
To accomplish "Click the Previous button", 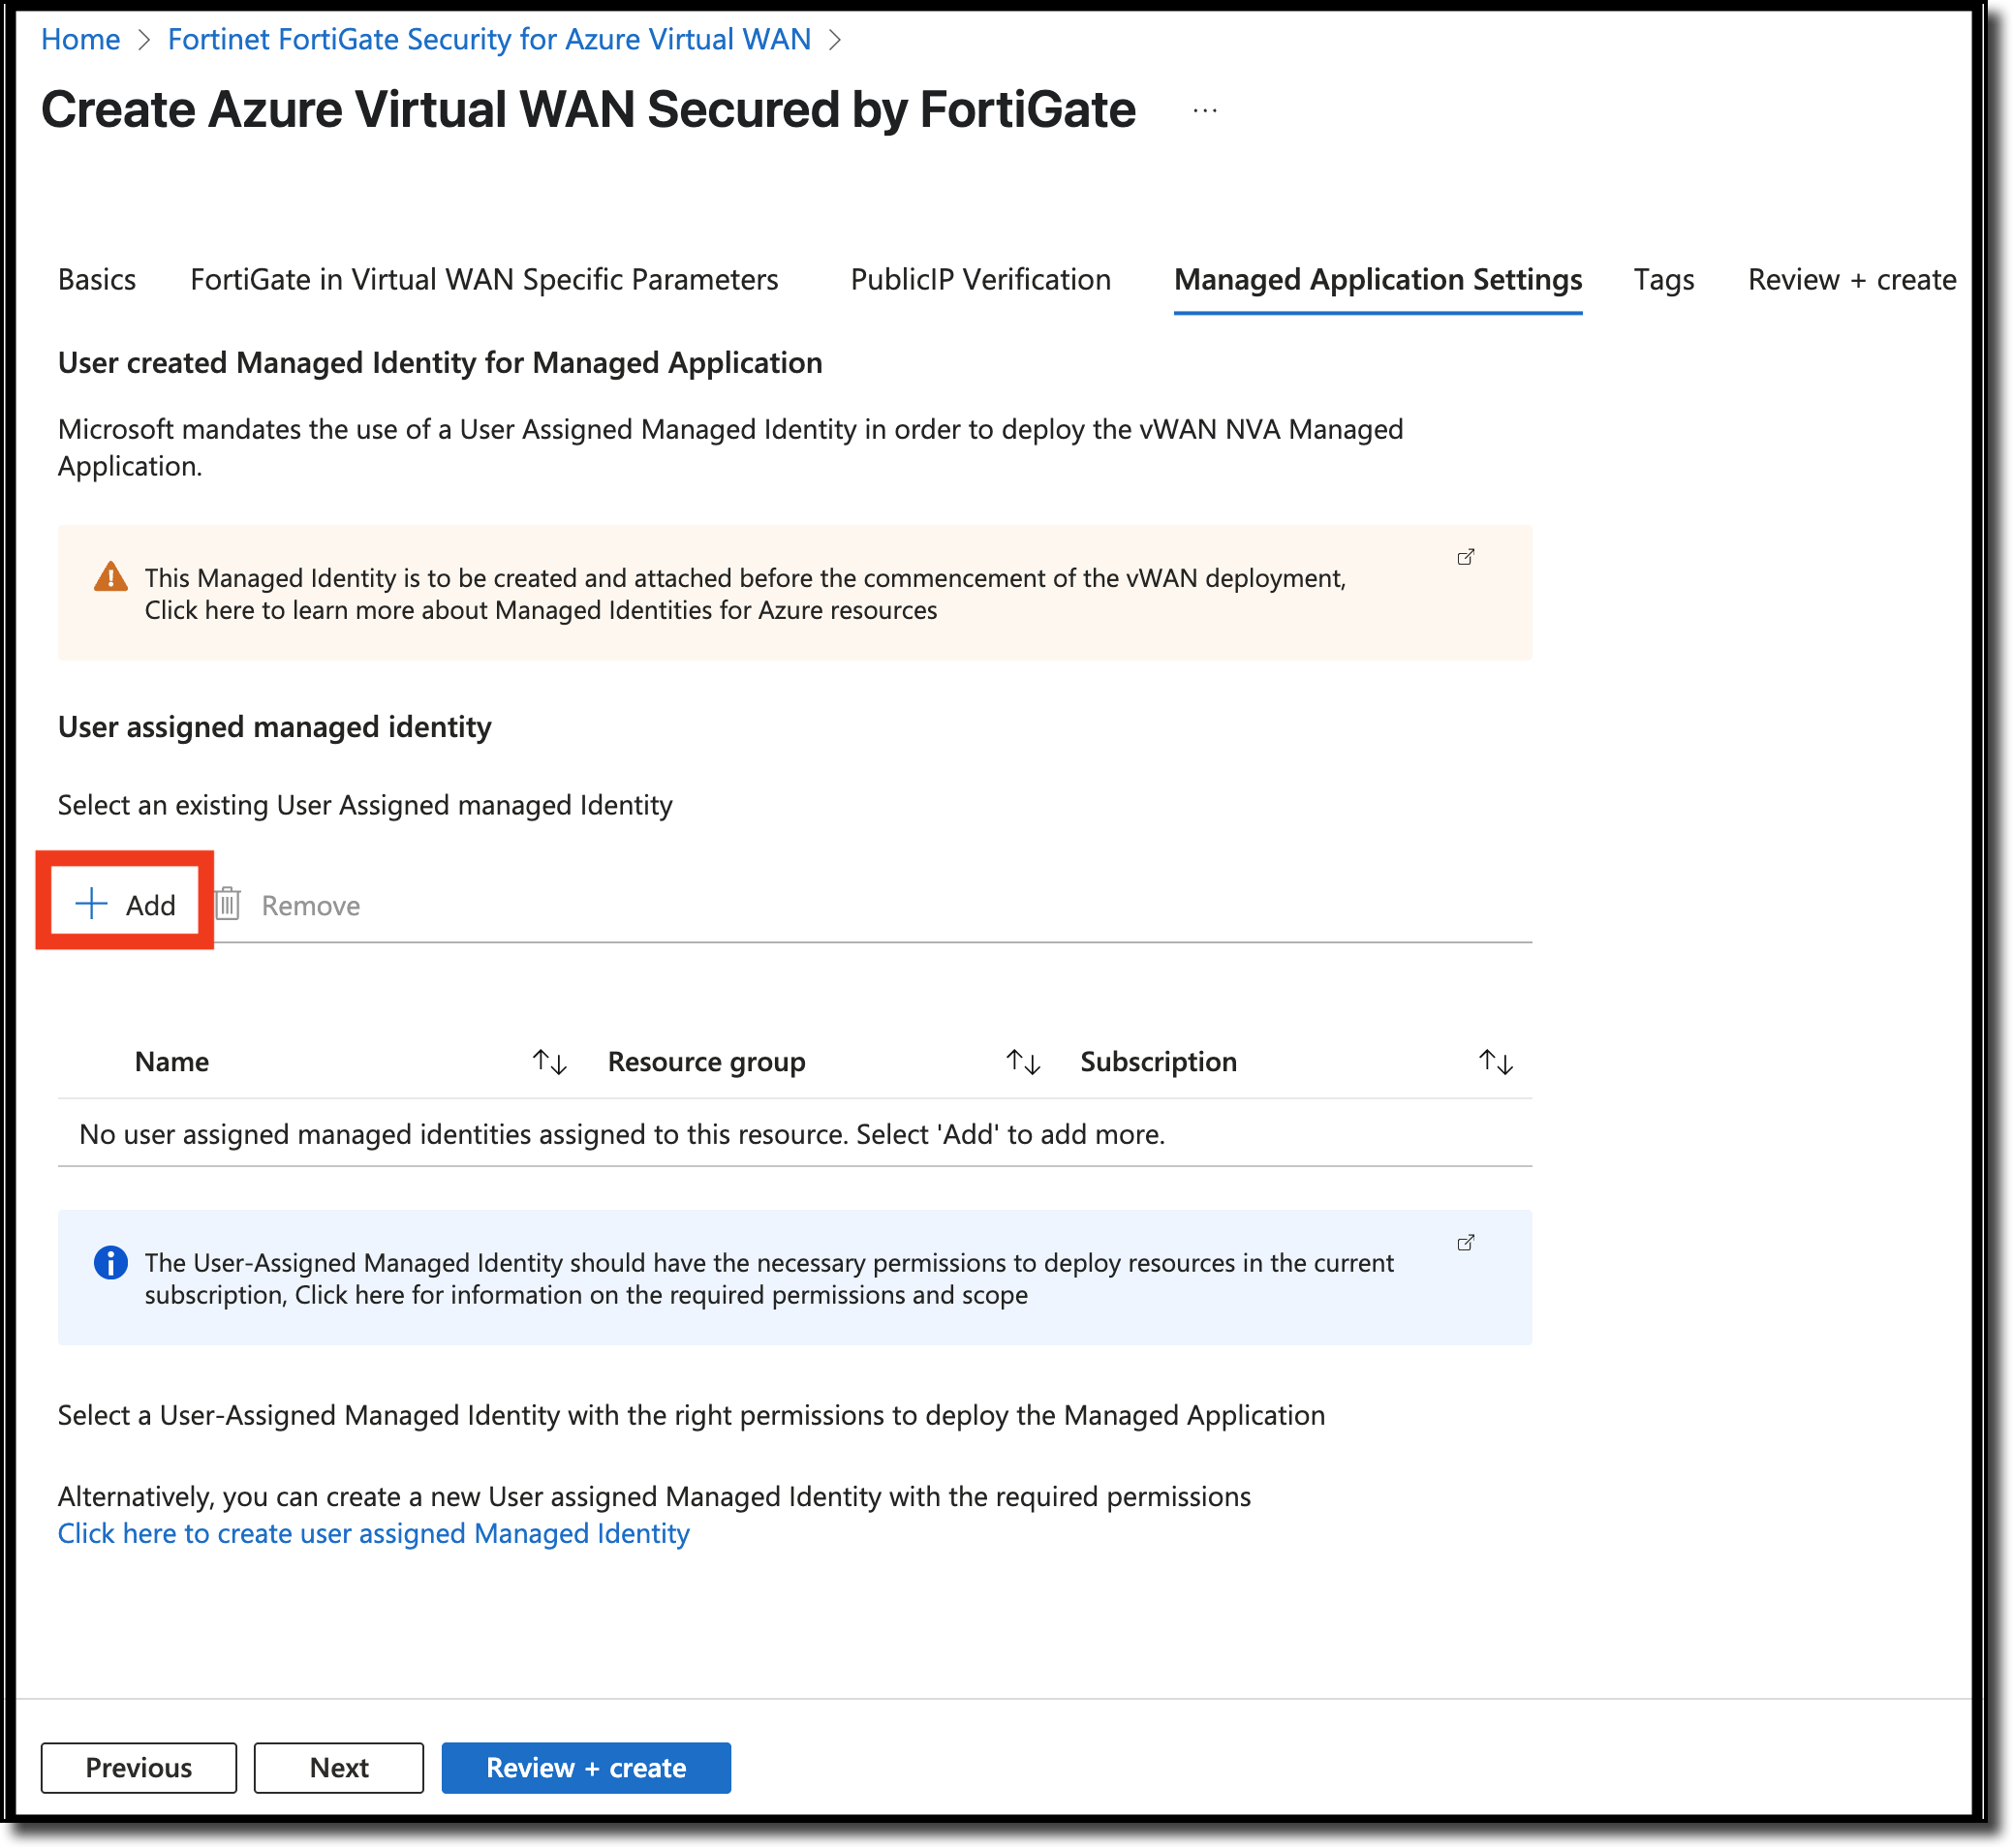I will coord(139,1768).
